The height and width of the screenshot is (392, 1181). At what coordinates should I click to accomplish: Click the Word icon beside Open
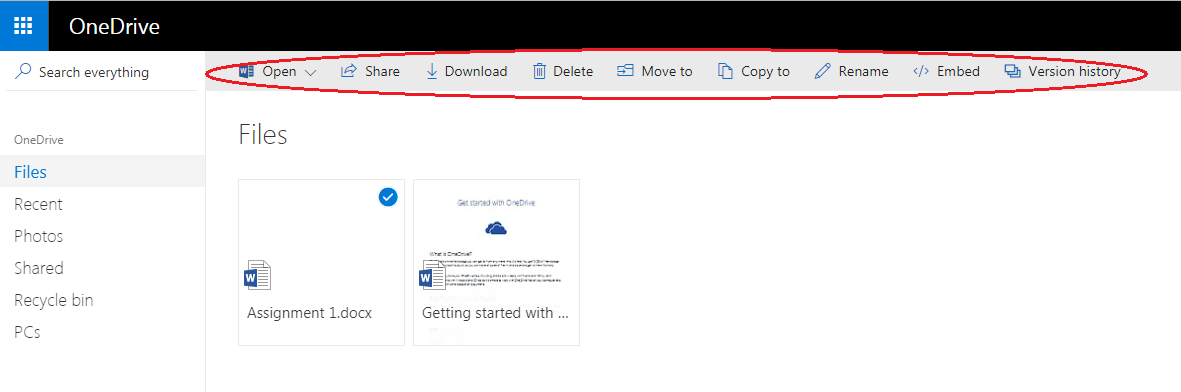point(246,72)
